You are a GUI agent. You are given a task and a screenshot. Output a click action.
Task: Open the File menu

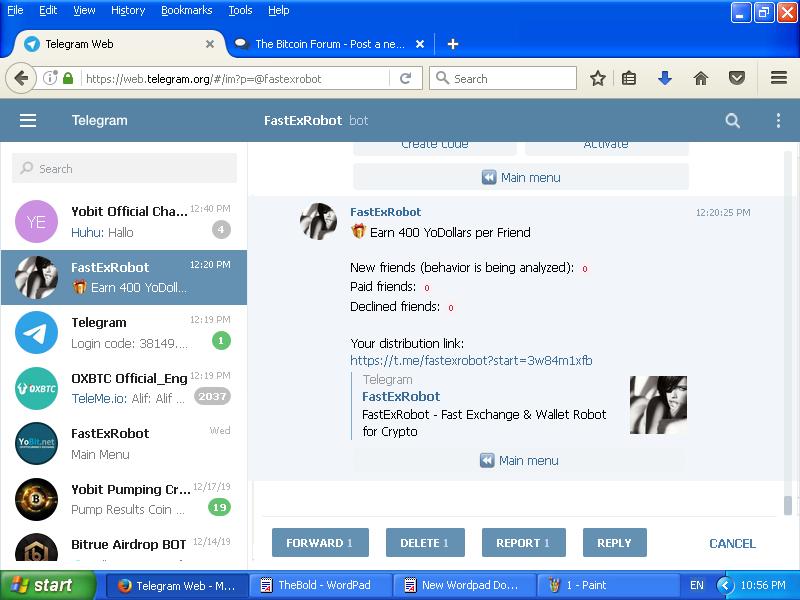click(15, 10)
